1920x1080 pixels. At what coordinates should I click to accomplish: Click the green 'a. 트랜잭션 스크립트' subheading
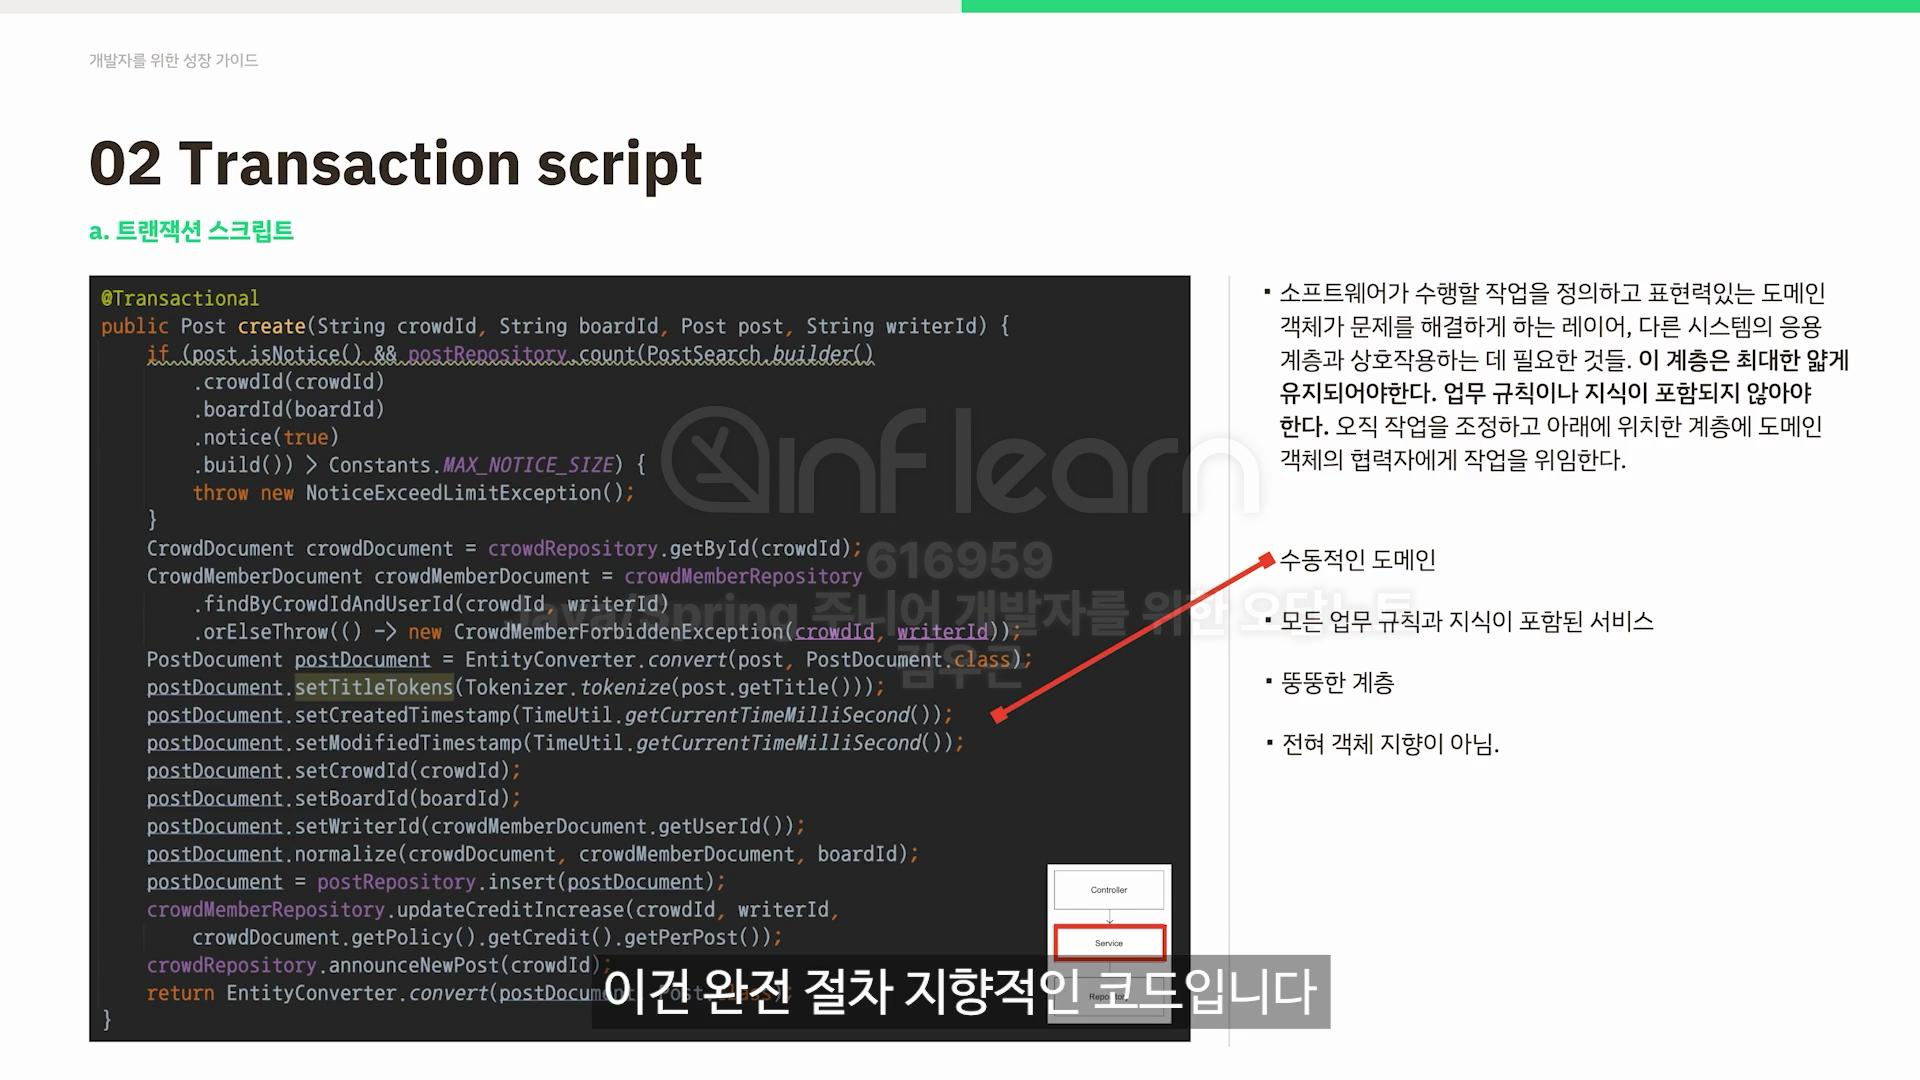191,231
